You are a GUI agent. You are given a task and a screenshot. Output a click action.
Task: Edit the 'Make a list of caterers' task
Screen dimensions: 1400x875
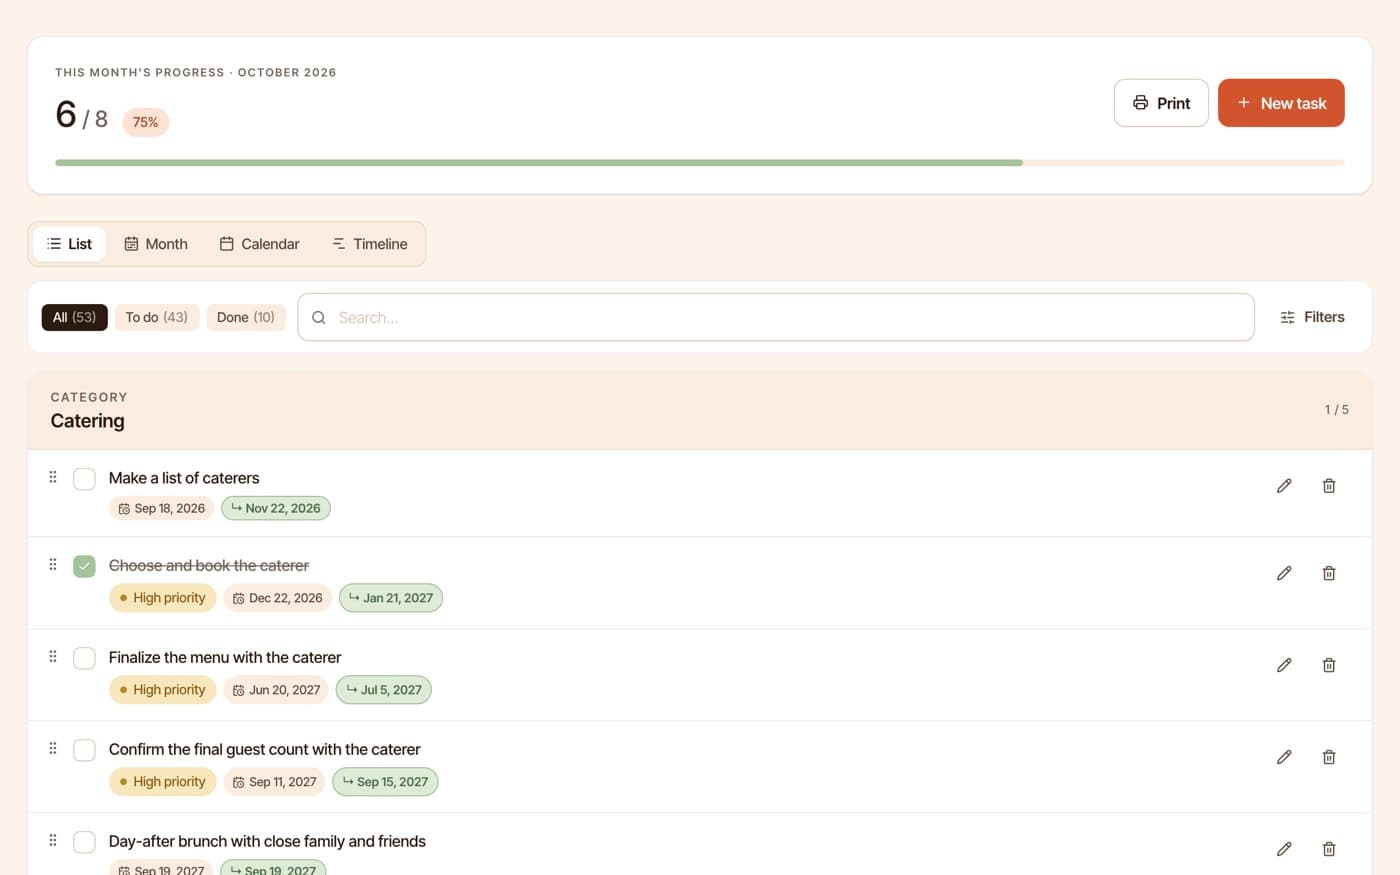tap(1284, 486)
